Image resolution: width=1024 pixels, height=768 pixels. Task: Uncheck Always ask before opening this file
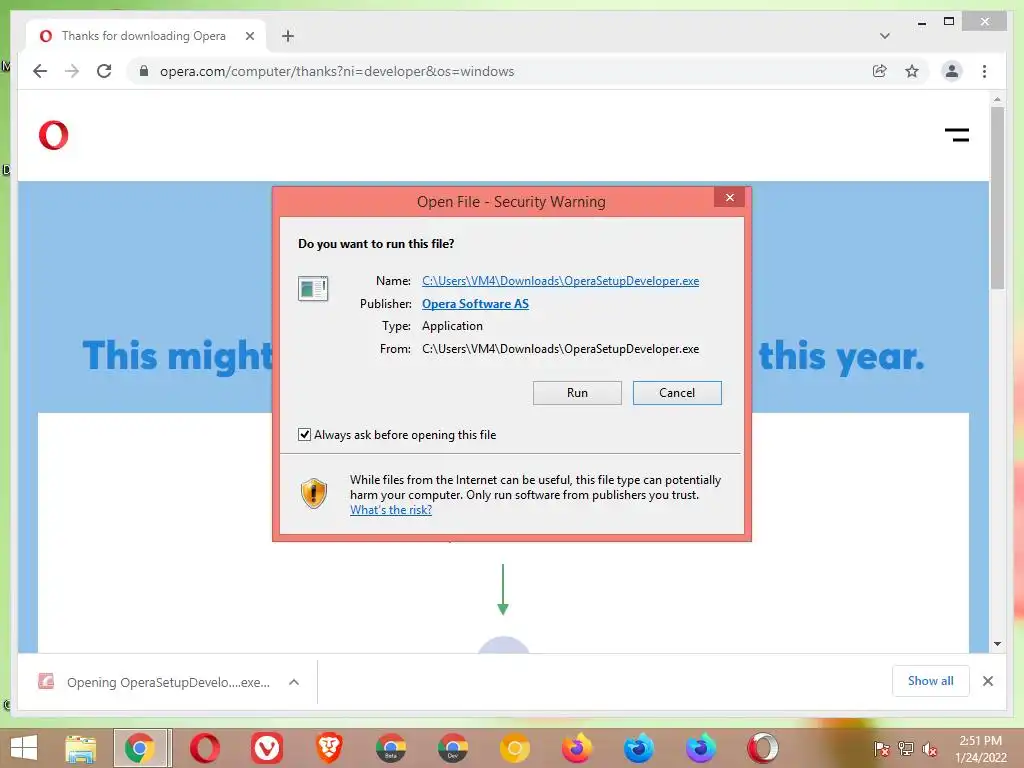(304, 434)
